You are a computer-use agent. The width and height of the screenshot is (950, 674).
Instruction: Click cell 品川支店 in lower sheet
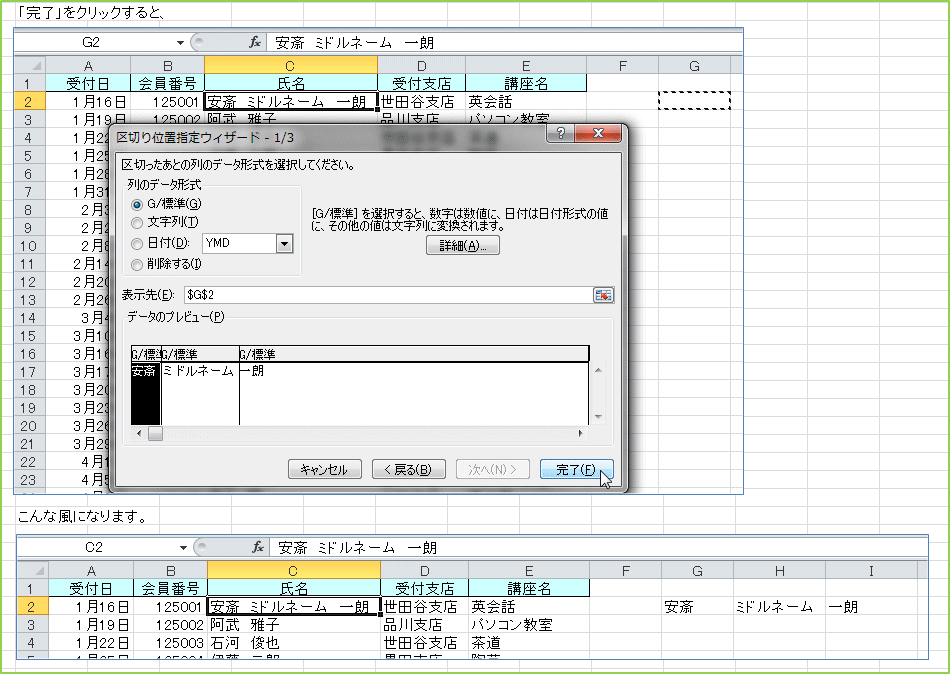425,624
